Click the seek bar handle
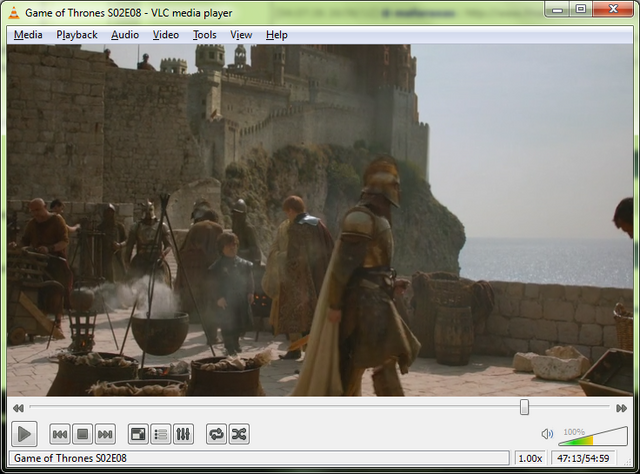 coord(524,407)
